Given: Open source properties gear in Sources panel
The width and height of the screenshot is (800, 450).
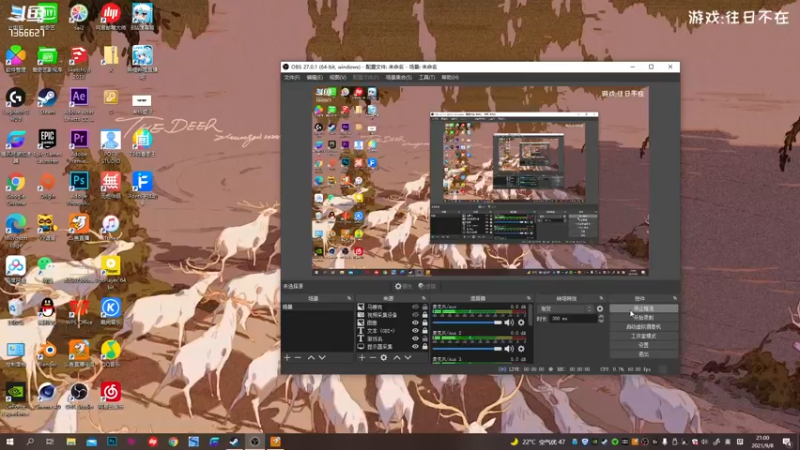Looking at the screenshot, I should click(384, 358).
